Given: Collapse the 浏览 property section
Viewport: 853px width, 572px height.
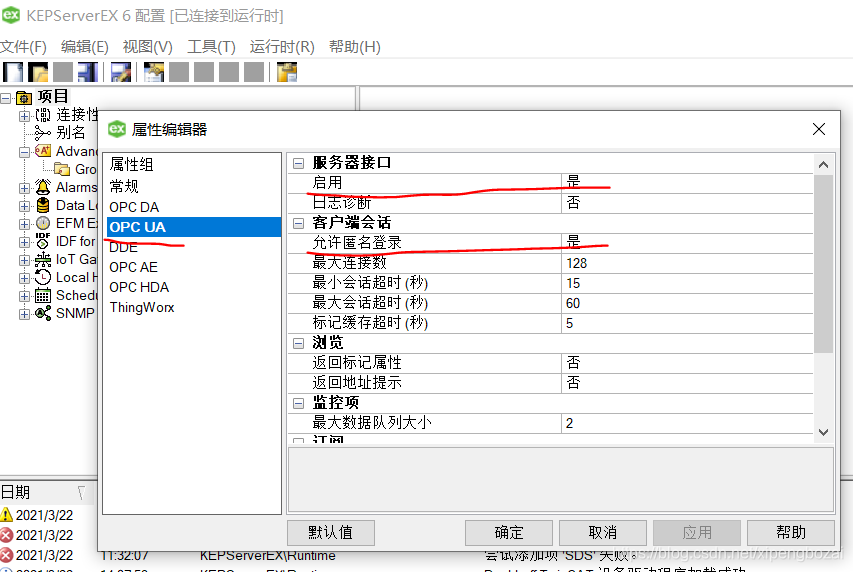Looking at the screenshot, I should [298, 343].
